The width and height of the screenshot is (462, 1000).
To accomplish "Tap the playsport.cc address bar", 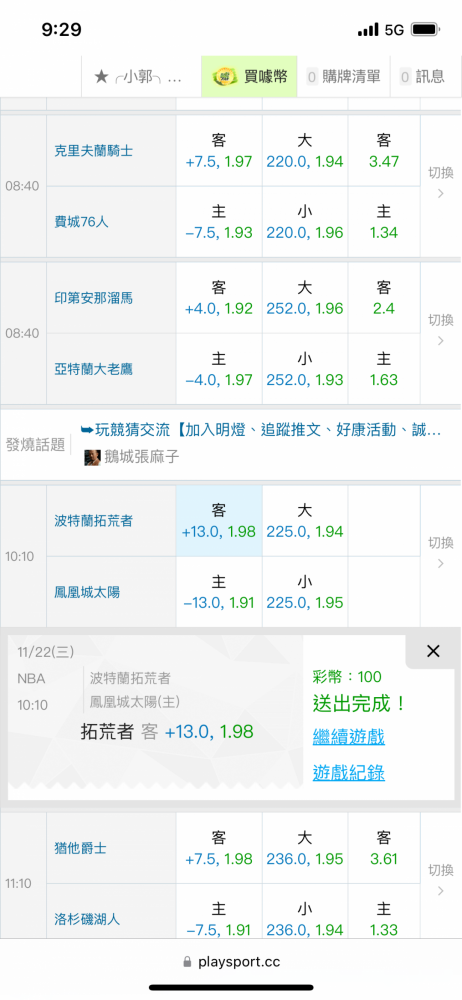I will (231, 962).
